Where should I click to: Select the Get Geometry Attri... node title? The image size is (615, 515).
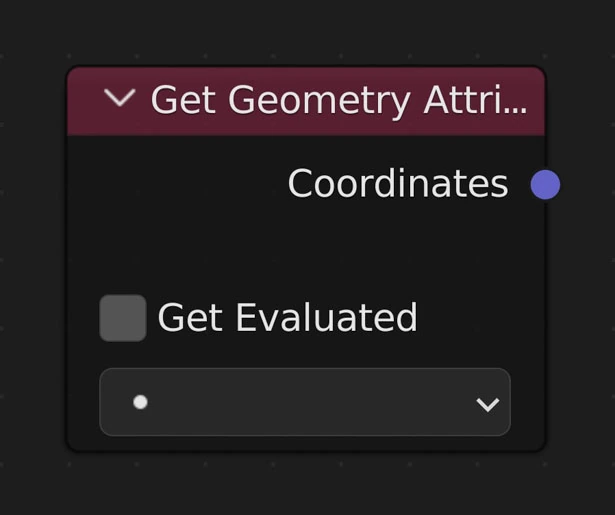(x=338, y=100)
